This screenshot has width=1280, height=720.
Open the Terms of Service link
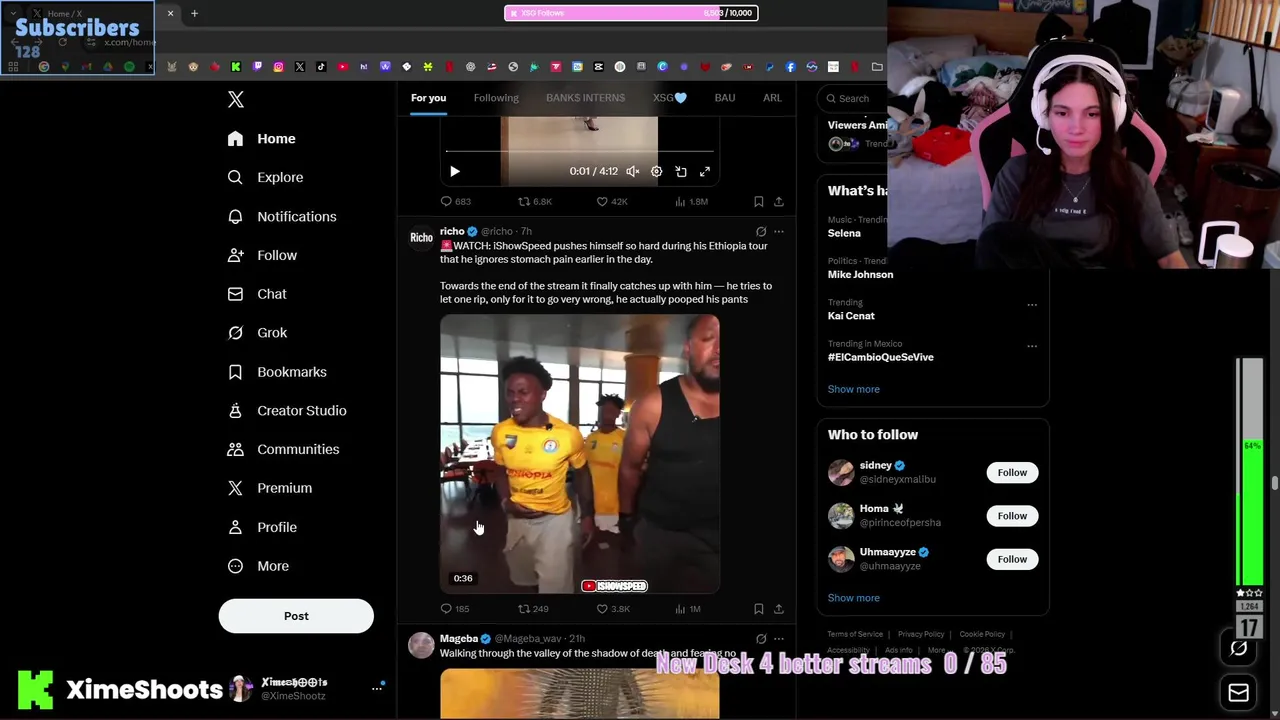[855, 634]
